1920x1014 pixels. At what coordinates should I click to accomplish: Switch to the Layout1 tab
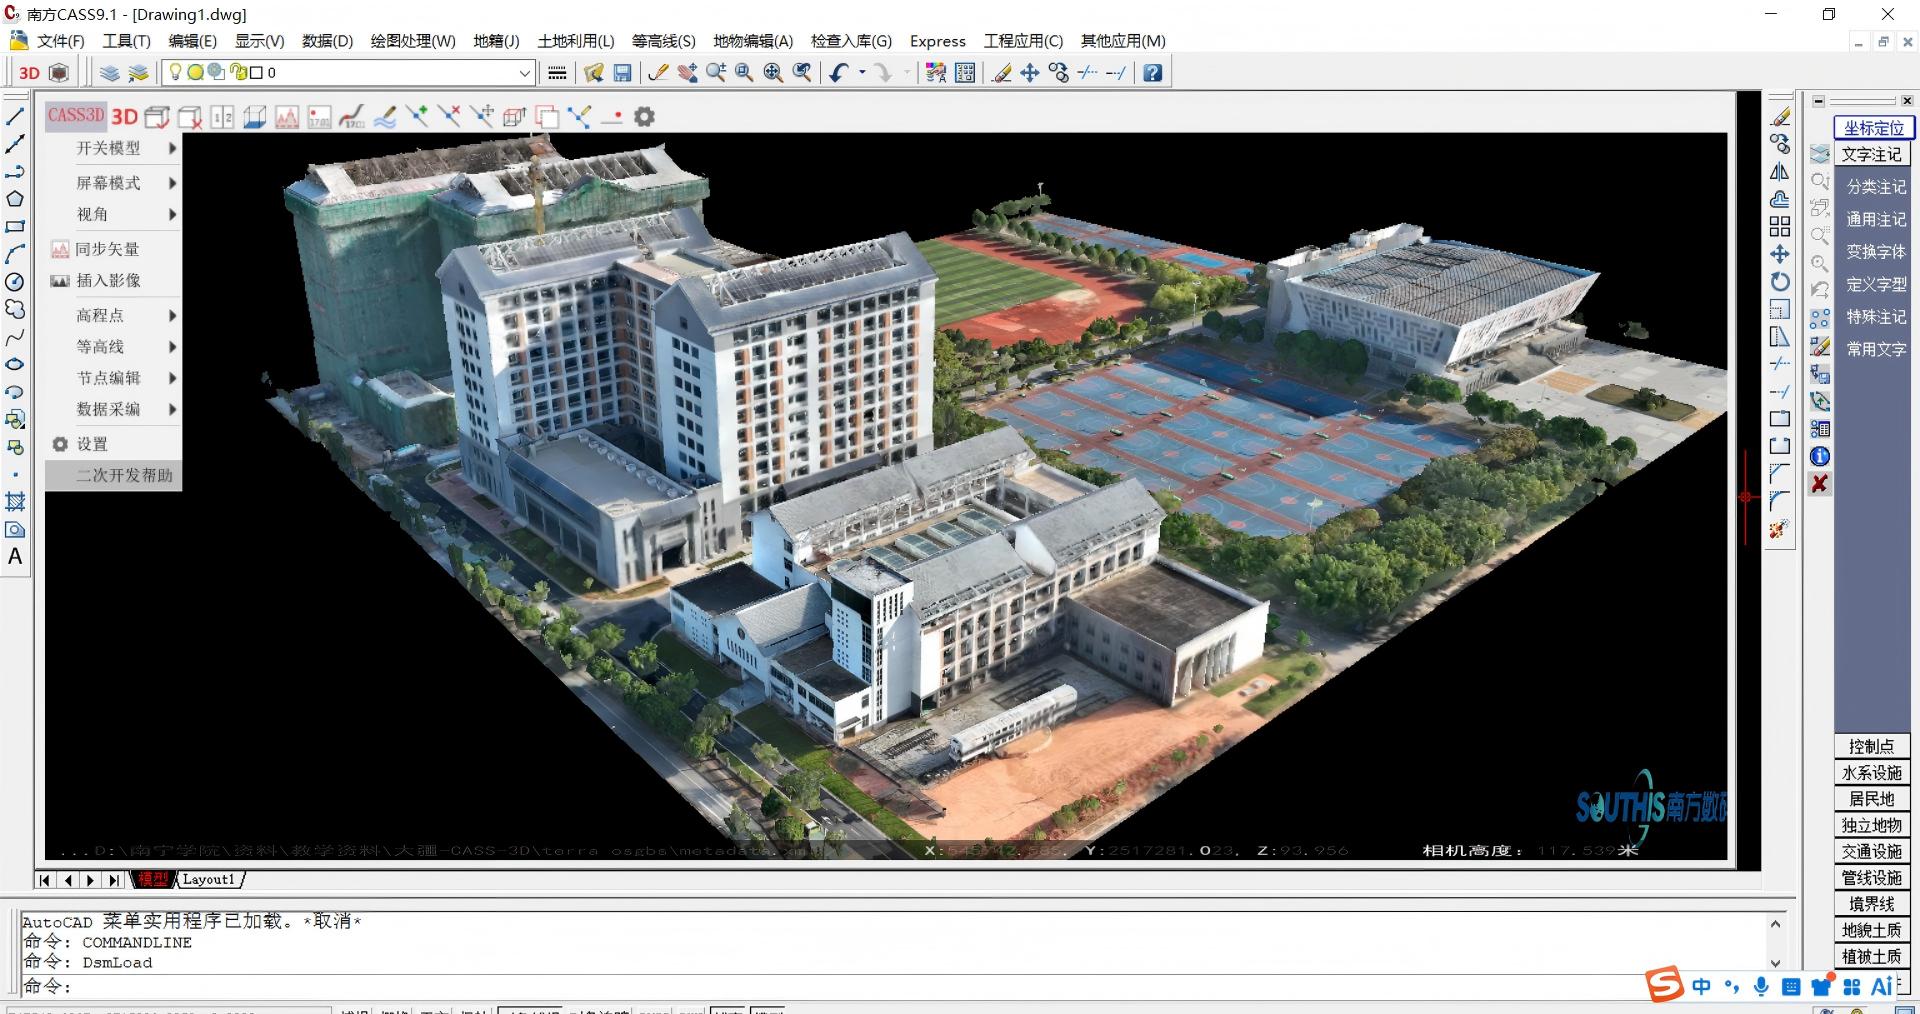[x=208, y=879]
